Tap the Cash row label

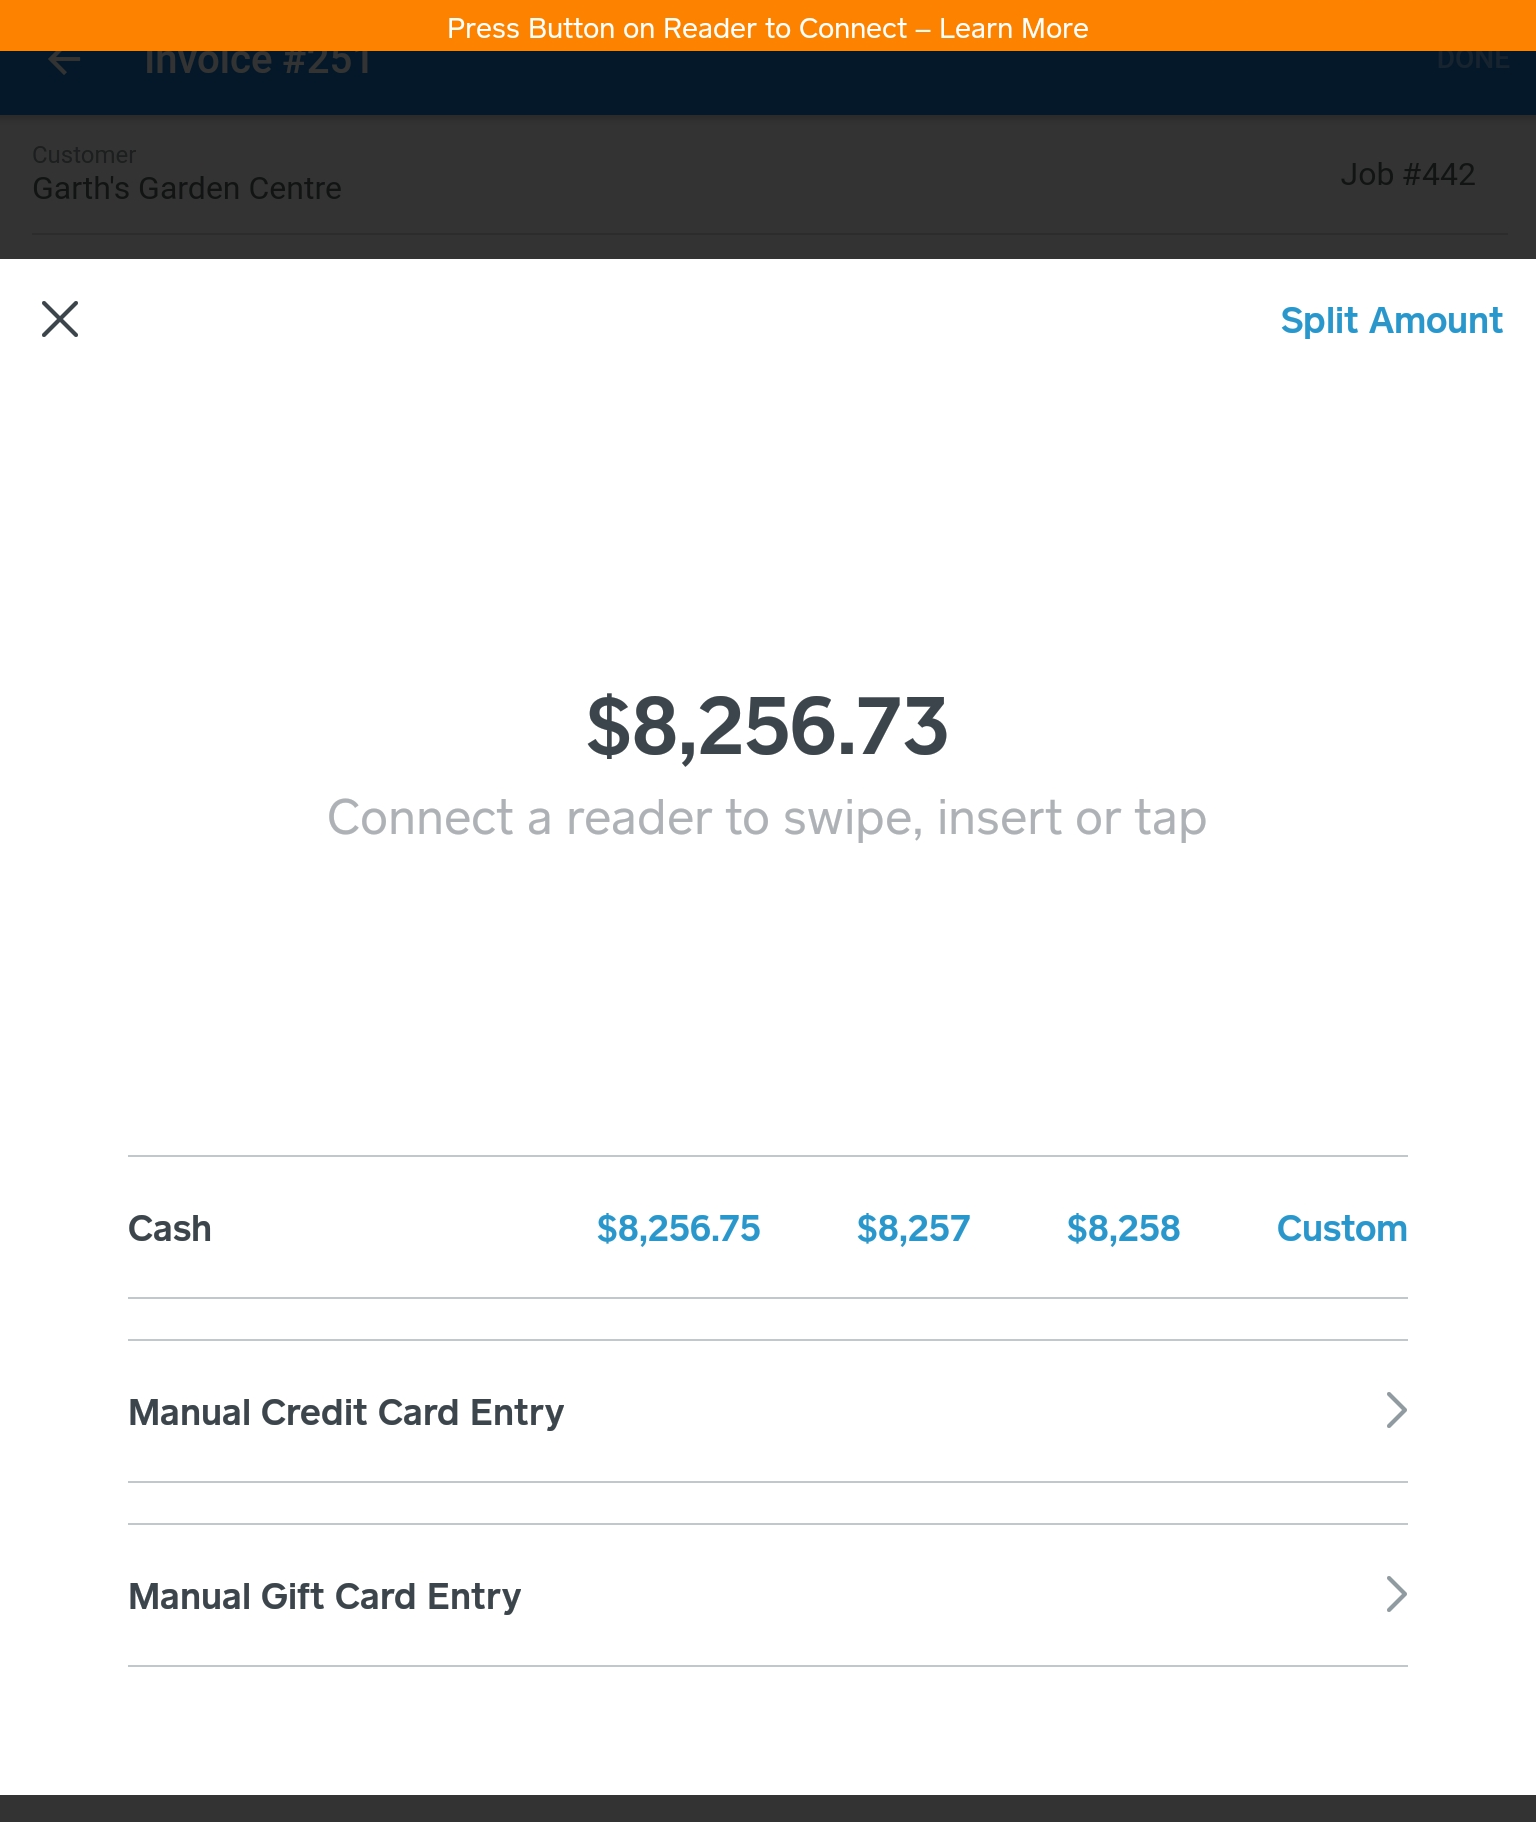(170, 1229)
